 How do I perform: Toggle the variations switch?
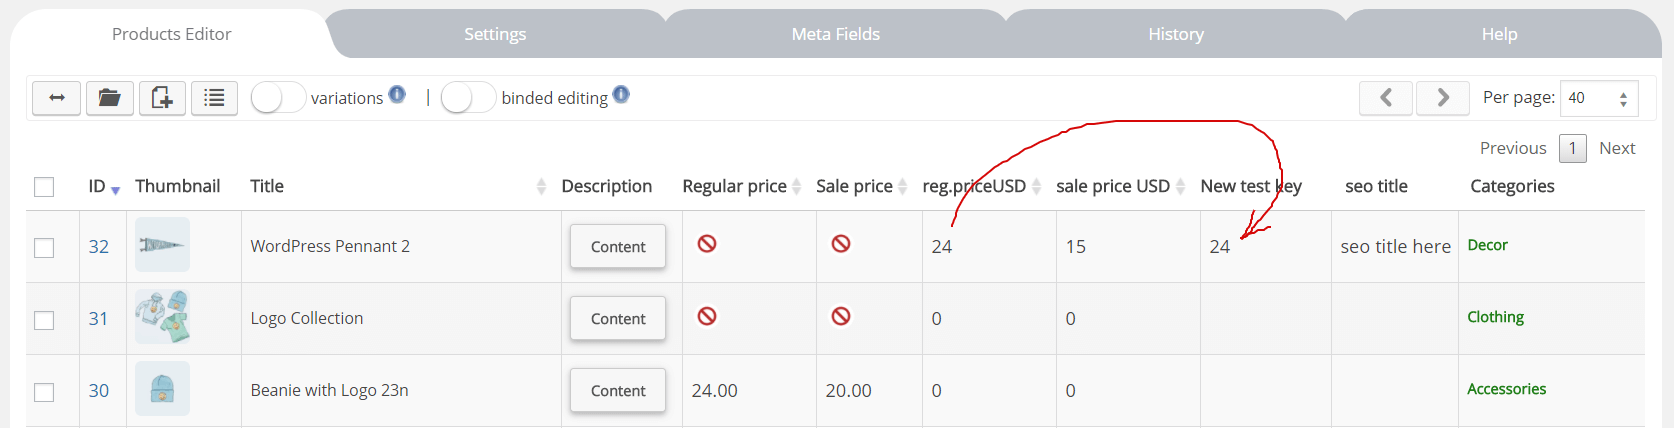click(278, 97)
